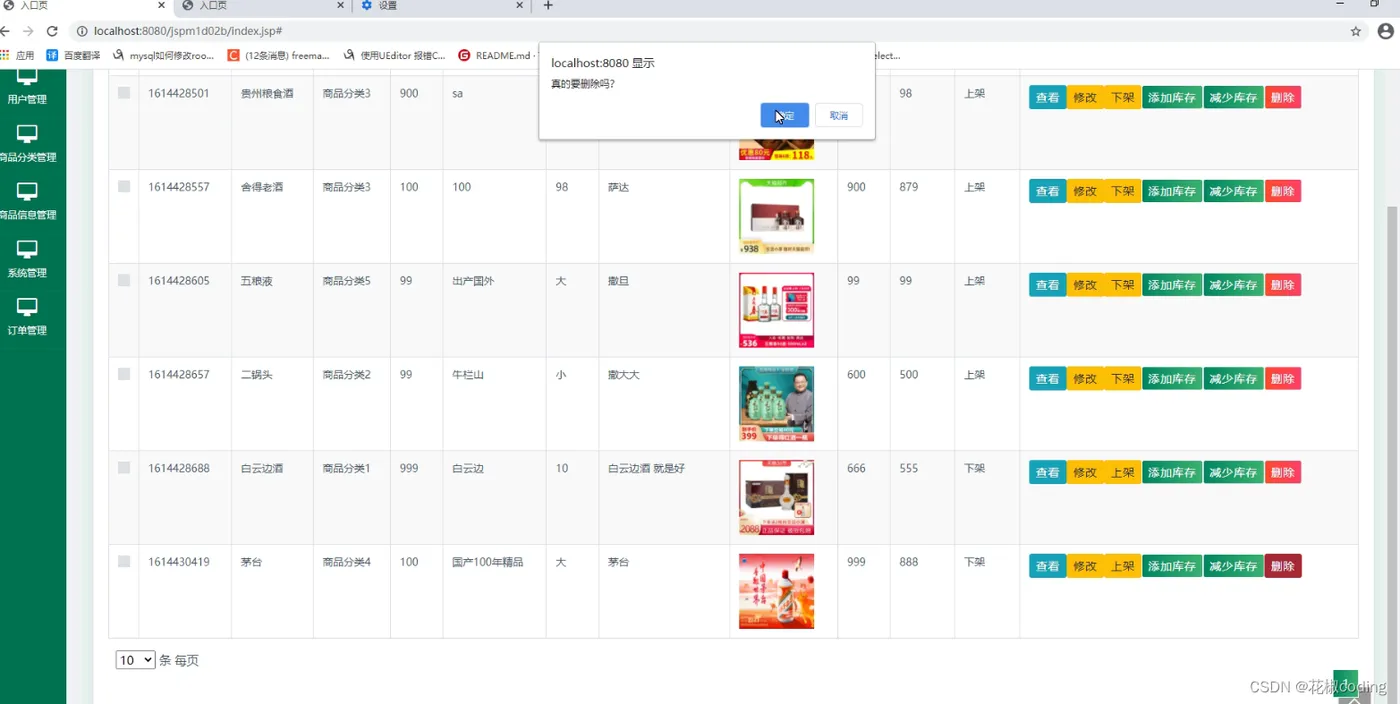Cancel deletion in the alert dialog
This screenshot has width=1400, height=704.
pos(838,115)
